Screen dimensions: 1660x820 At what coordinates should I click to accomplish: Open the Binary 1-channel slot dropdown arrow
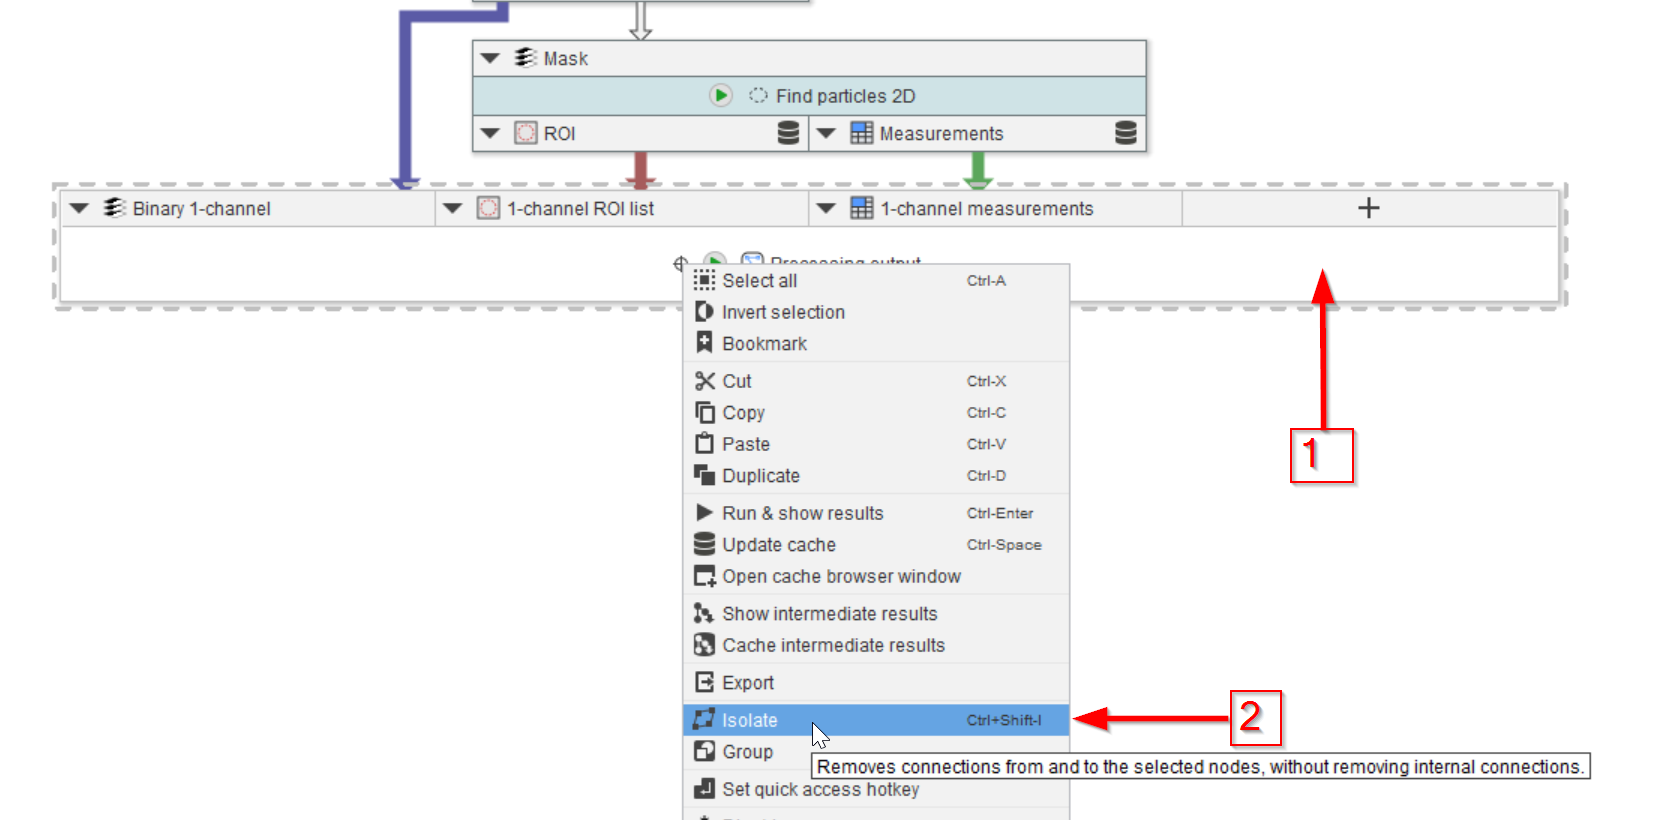pyautogui.click(x=79, y=208)
